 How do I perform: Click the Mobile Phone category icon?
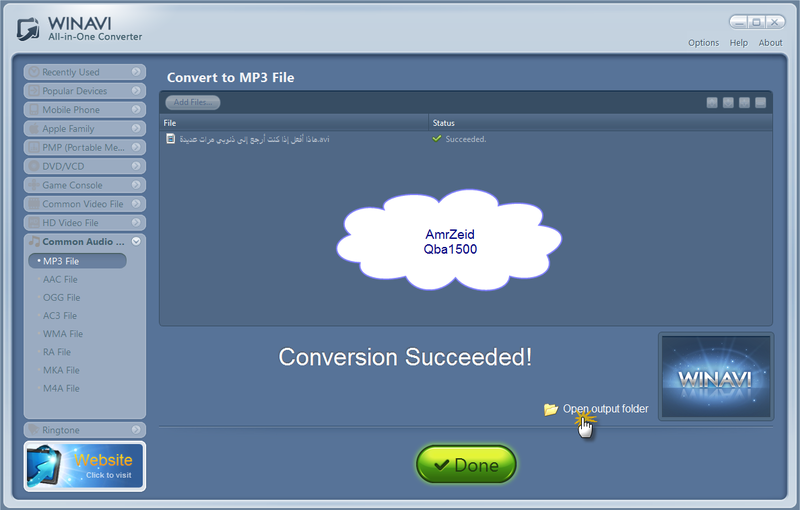(34, 110)
